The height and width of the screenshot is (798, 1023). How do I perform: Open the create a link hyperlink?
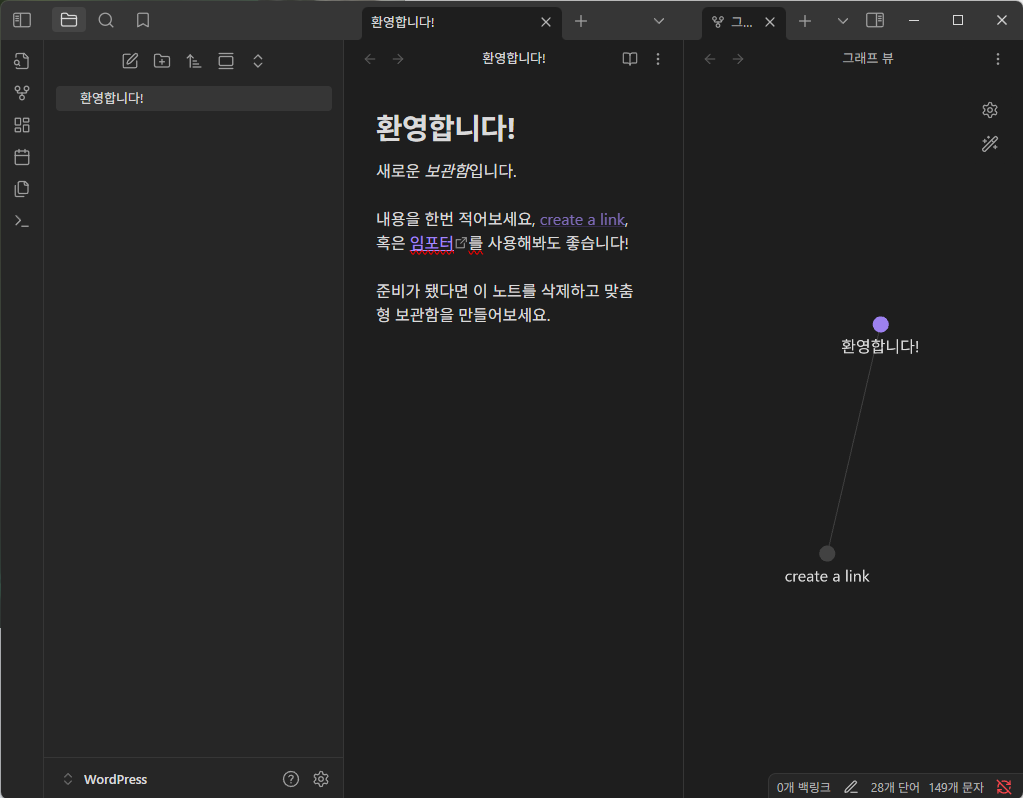click(582, 219)
